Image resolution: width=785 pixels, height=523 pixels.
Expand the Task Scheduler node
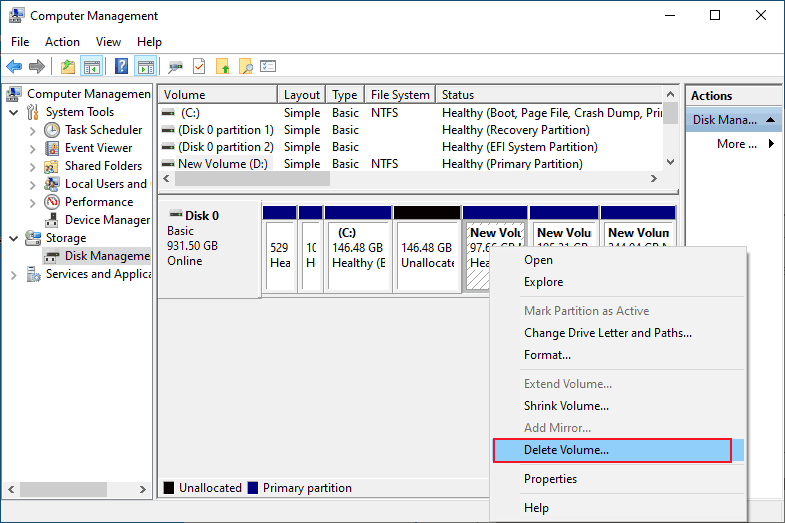[x=33, y=131]
